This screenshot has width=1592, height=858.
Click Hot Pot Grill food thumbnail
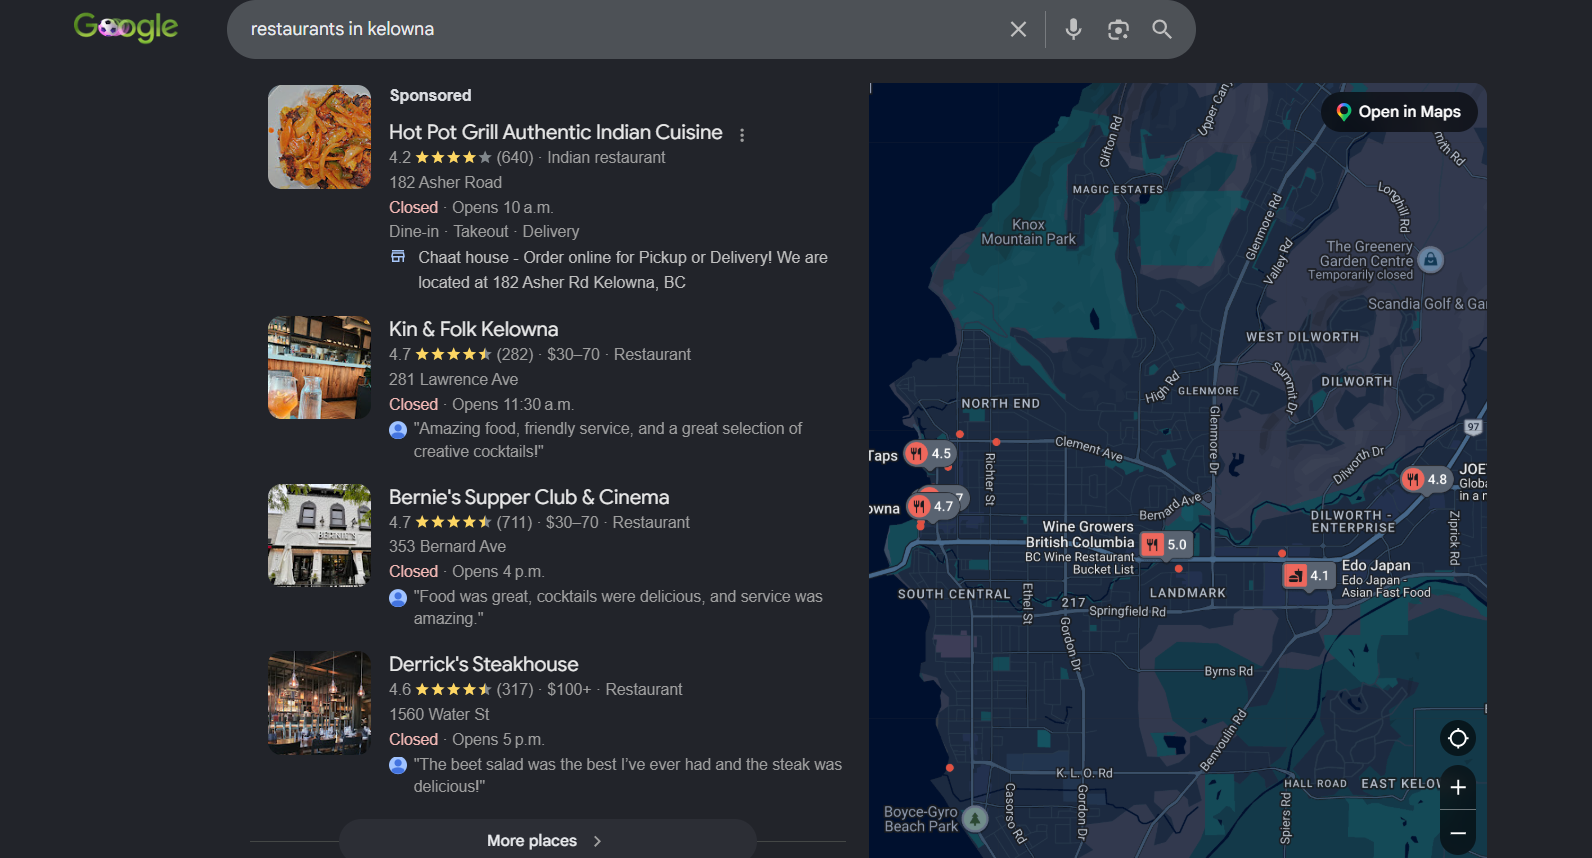tap(319, 137)
